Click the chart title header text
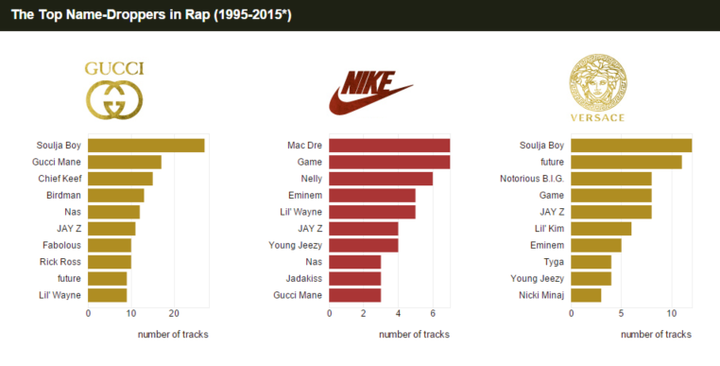Image resolution: width=720 pixels, height=366 pixels. (x=151, y=15)
